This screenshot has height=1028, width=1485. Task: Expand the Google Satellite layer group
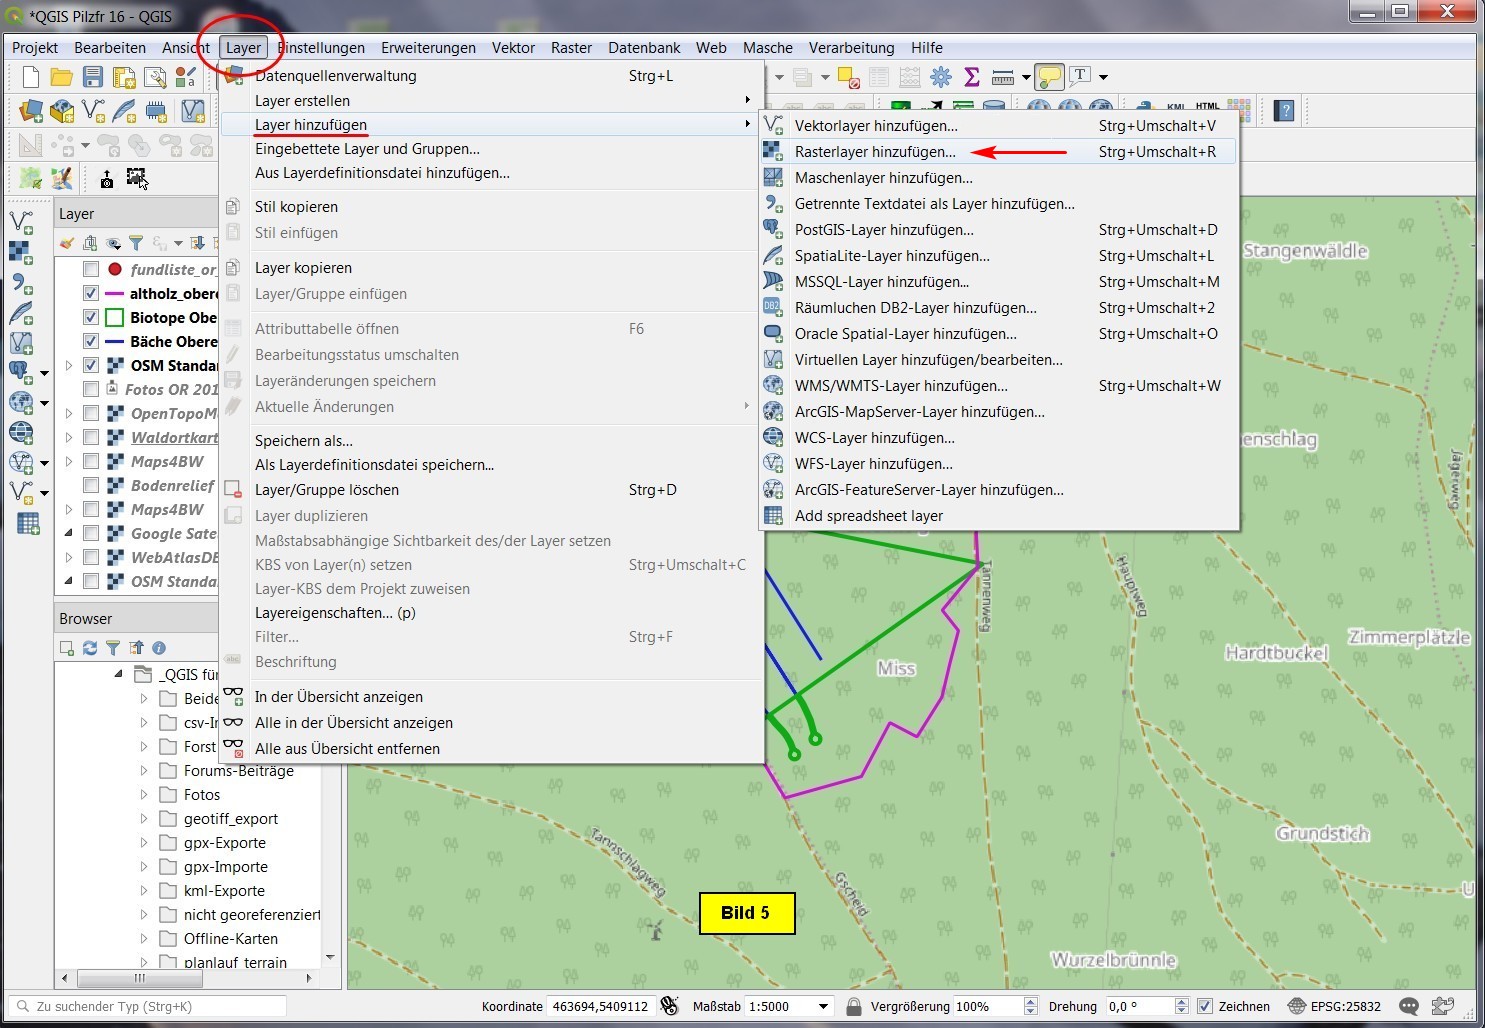tap(69, 533)
